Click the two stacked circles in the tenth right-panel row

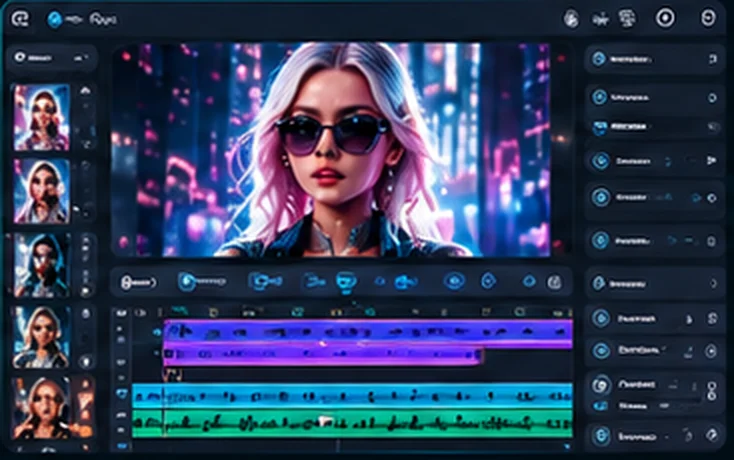click(712, 391)
